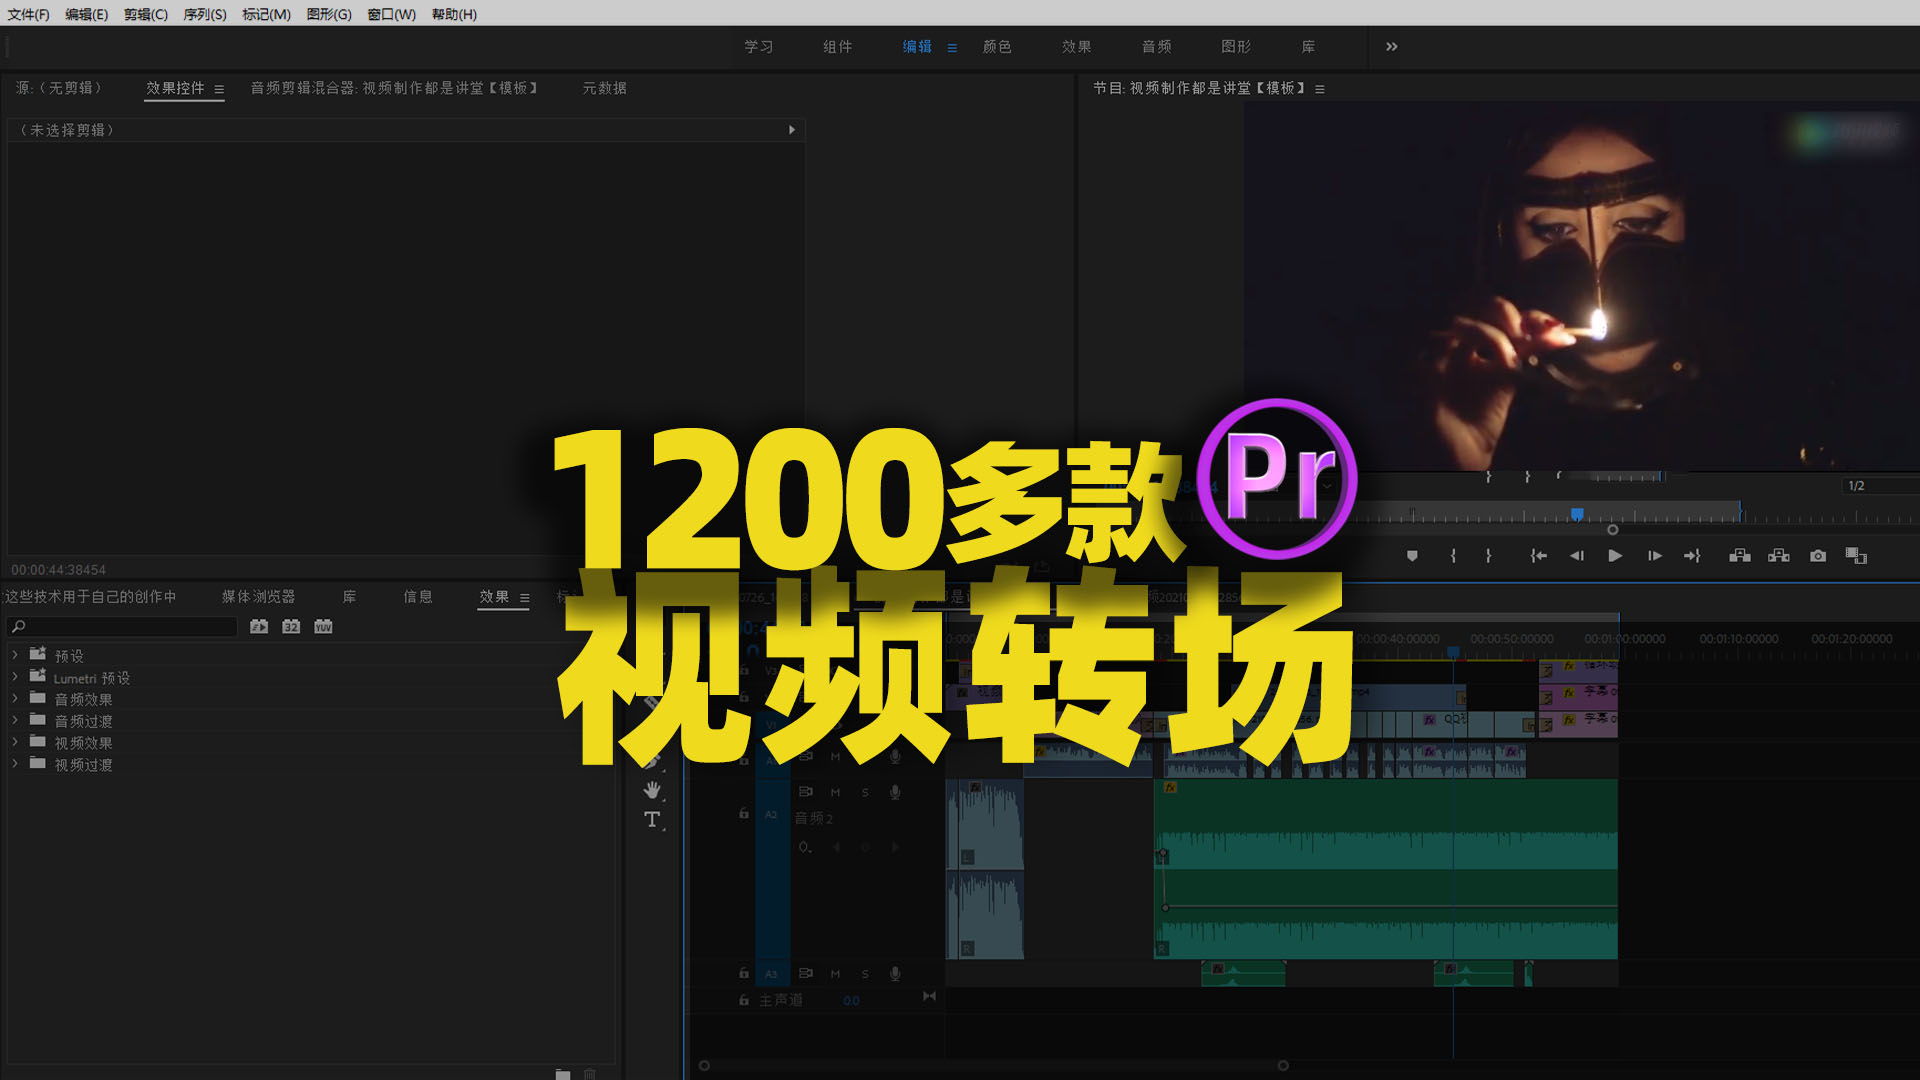Go to In point
Viewport: 1920px width, 1080px height.
point(1539,556)
